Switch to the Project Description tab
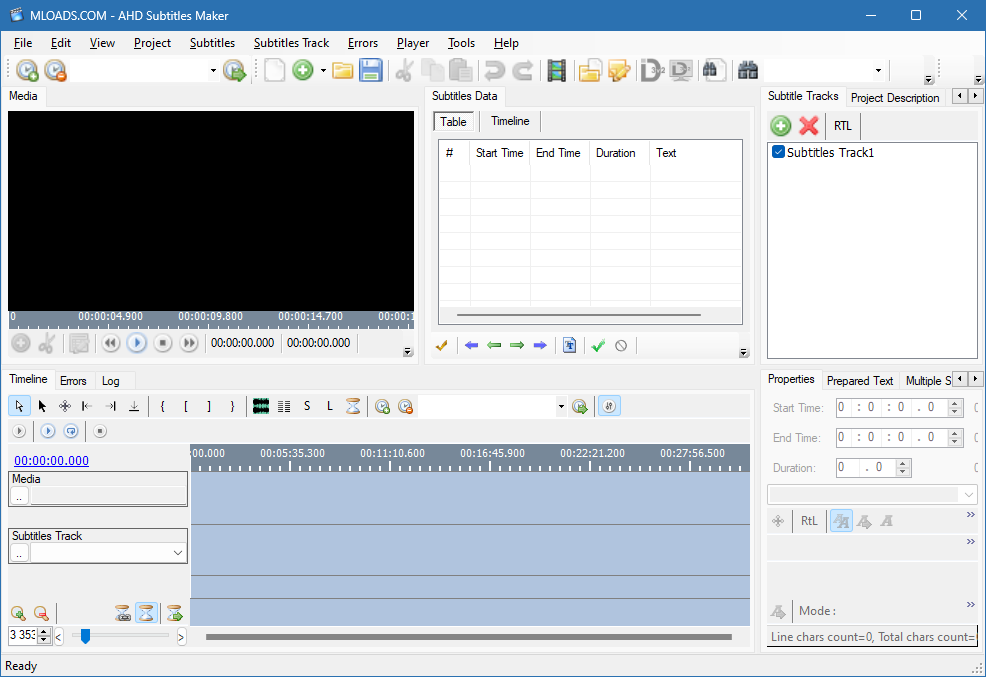986x677 pixels. coord(894,97)
